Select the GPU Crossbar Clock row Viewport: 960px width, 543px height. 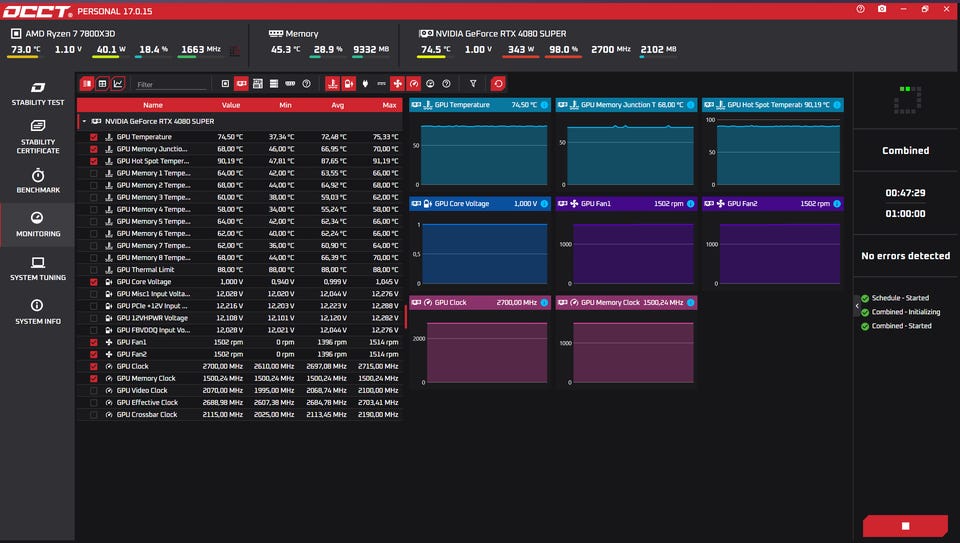[x=240, y=415]
